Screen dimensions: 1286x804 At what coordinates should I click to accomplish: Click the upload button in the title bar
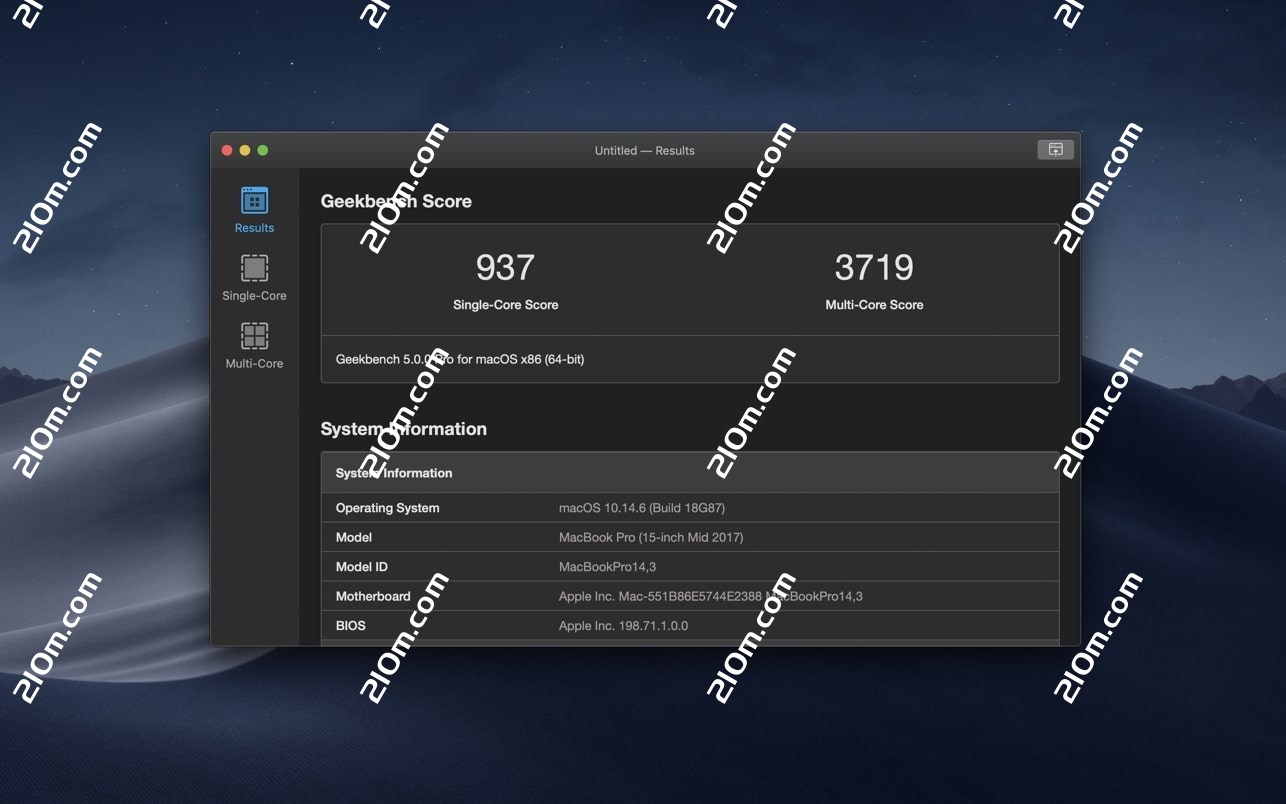(1055, 150)
